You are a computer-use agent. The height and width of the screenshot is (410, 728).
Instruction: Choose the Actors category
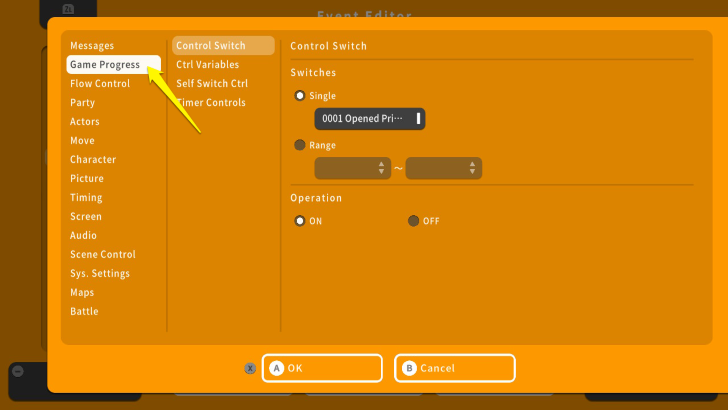84,122
